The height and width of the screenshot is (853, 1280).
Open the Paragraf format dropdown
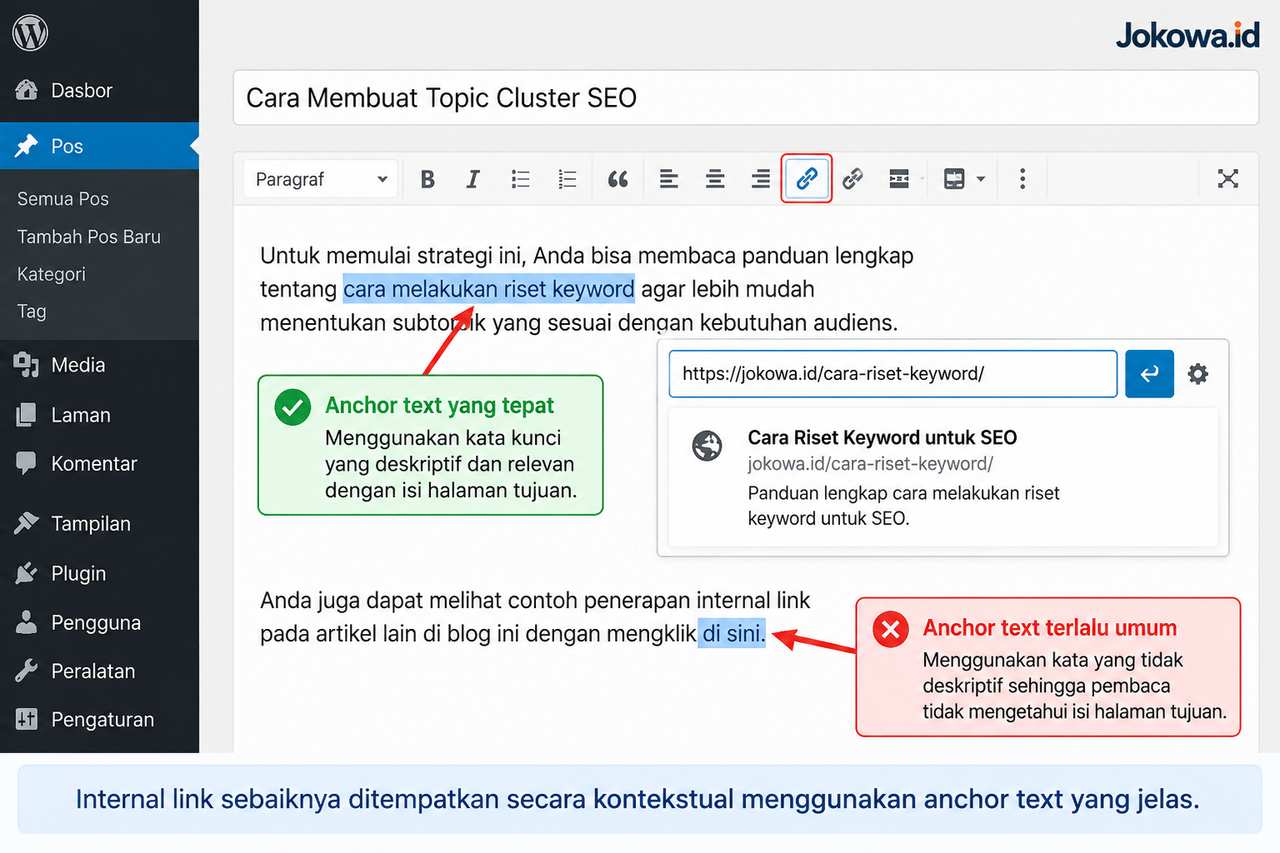320,179
